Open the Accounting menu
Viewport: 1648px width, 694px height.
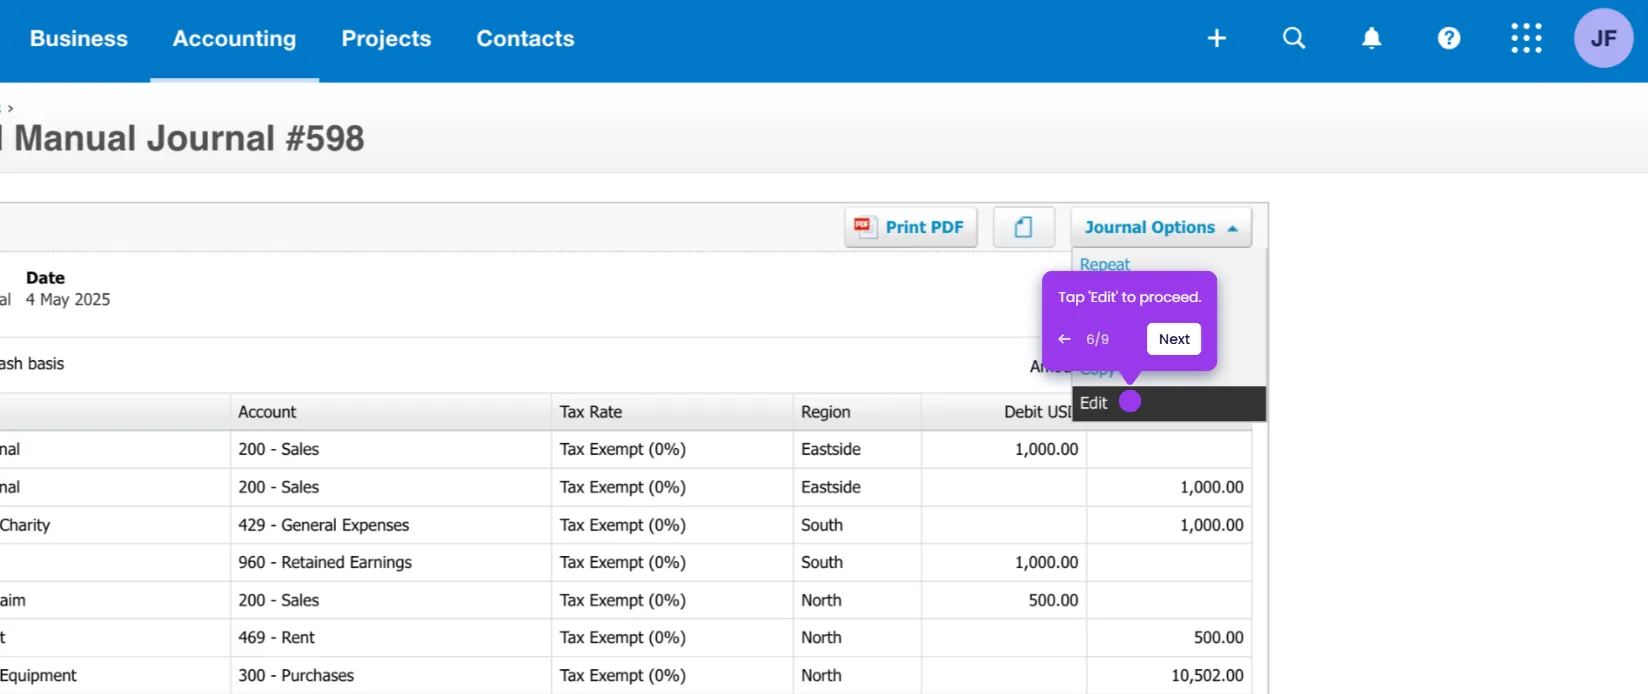234,38
